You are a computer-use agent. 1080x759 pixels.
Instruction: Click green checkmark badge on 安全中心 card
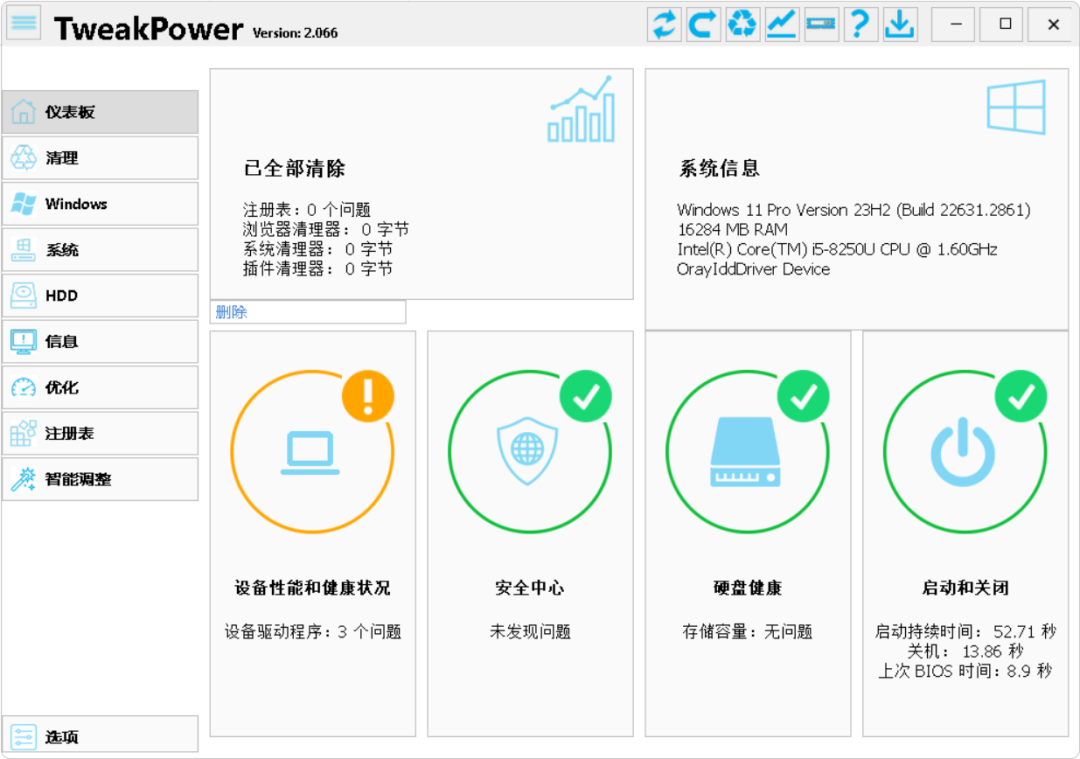click(585, 396)
